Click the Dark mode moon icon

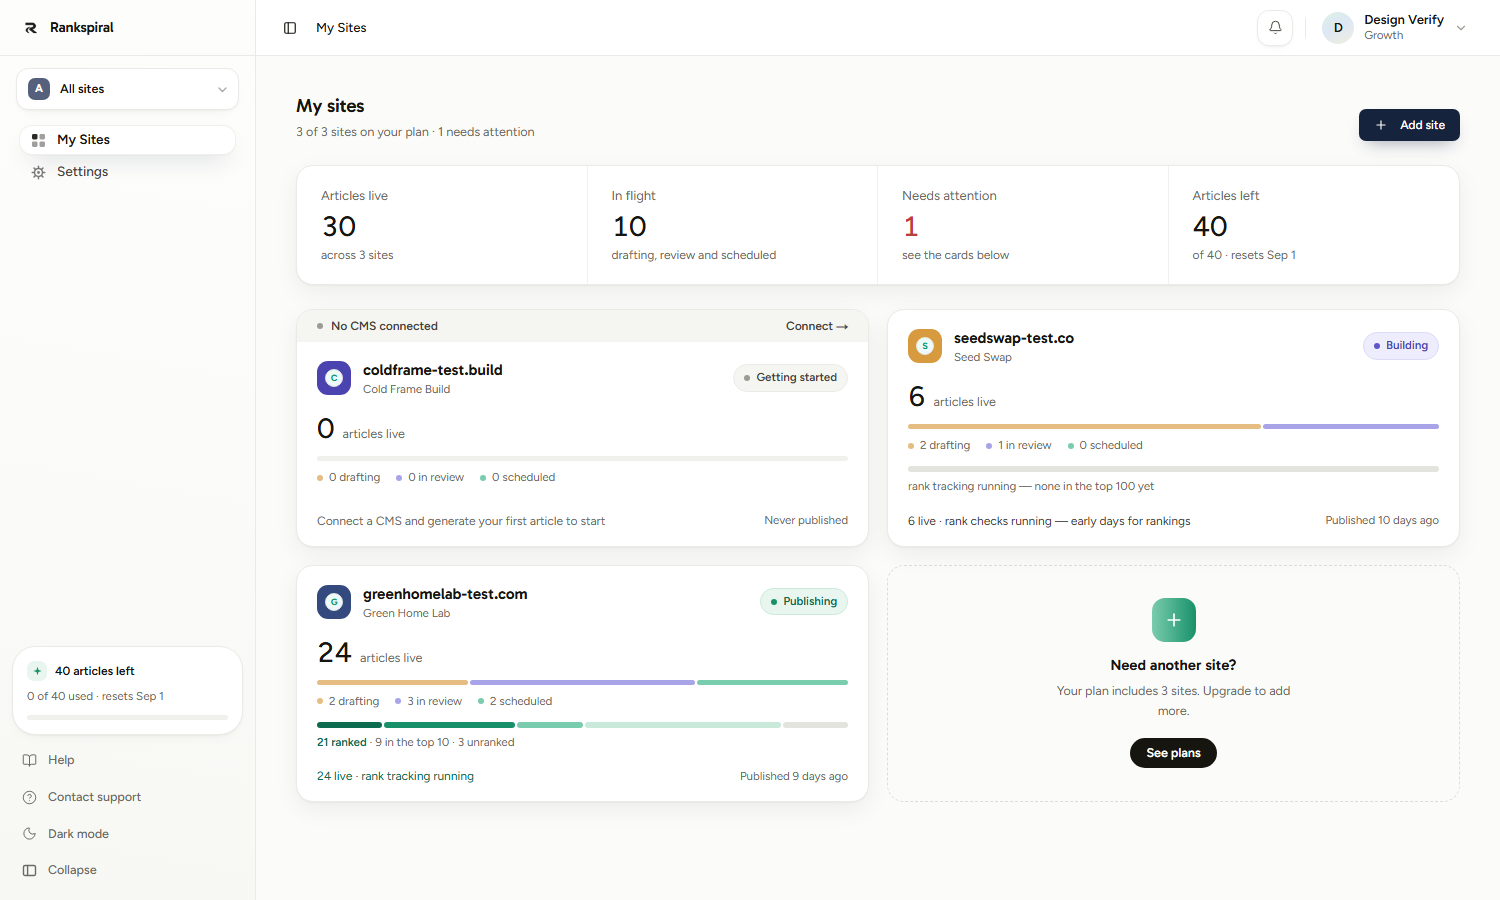pos(30,834)
